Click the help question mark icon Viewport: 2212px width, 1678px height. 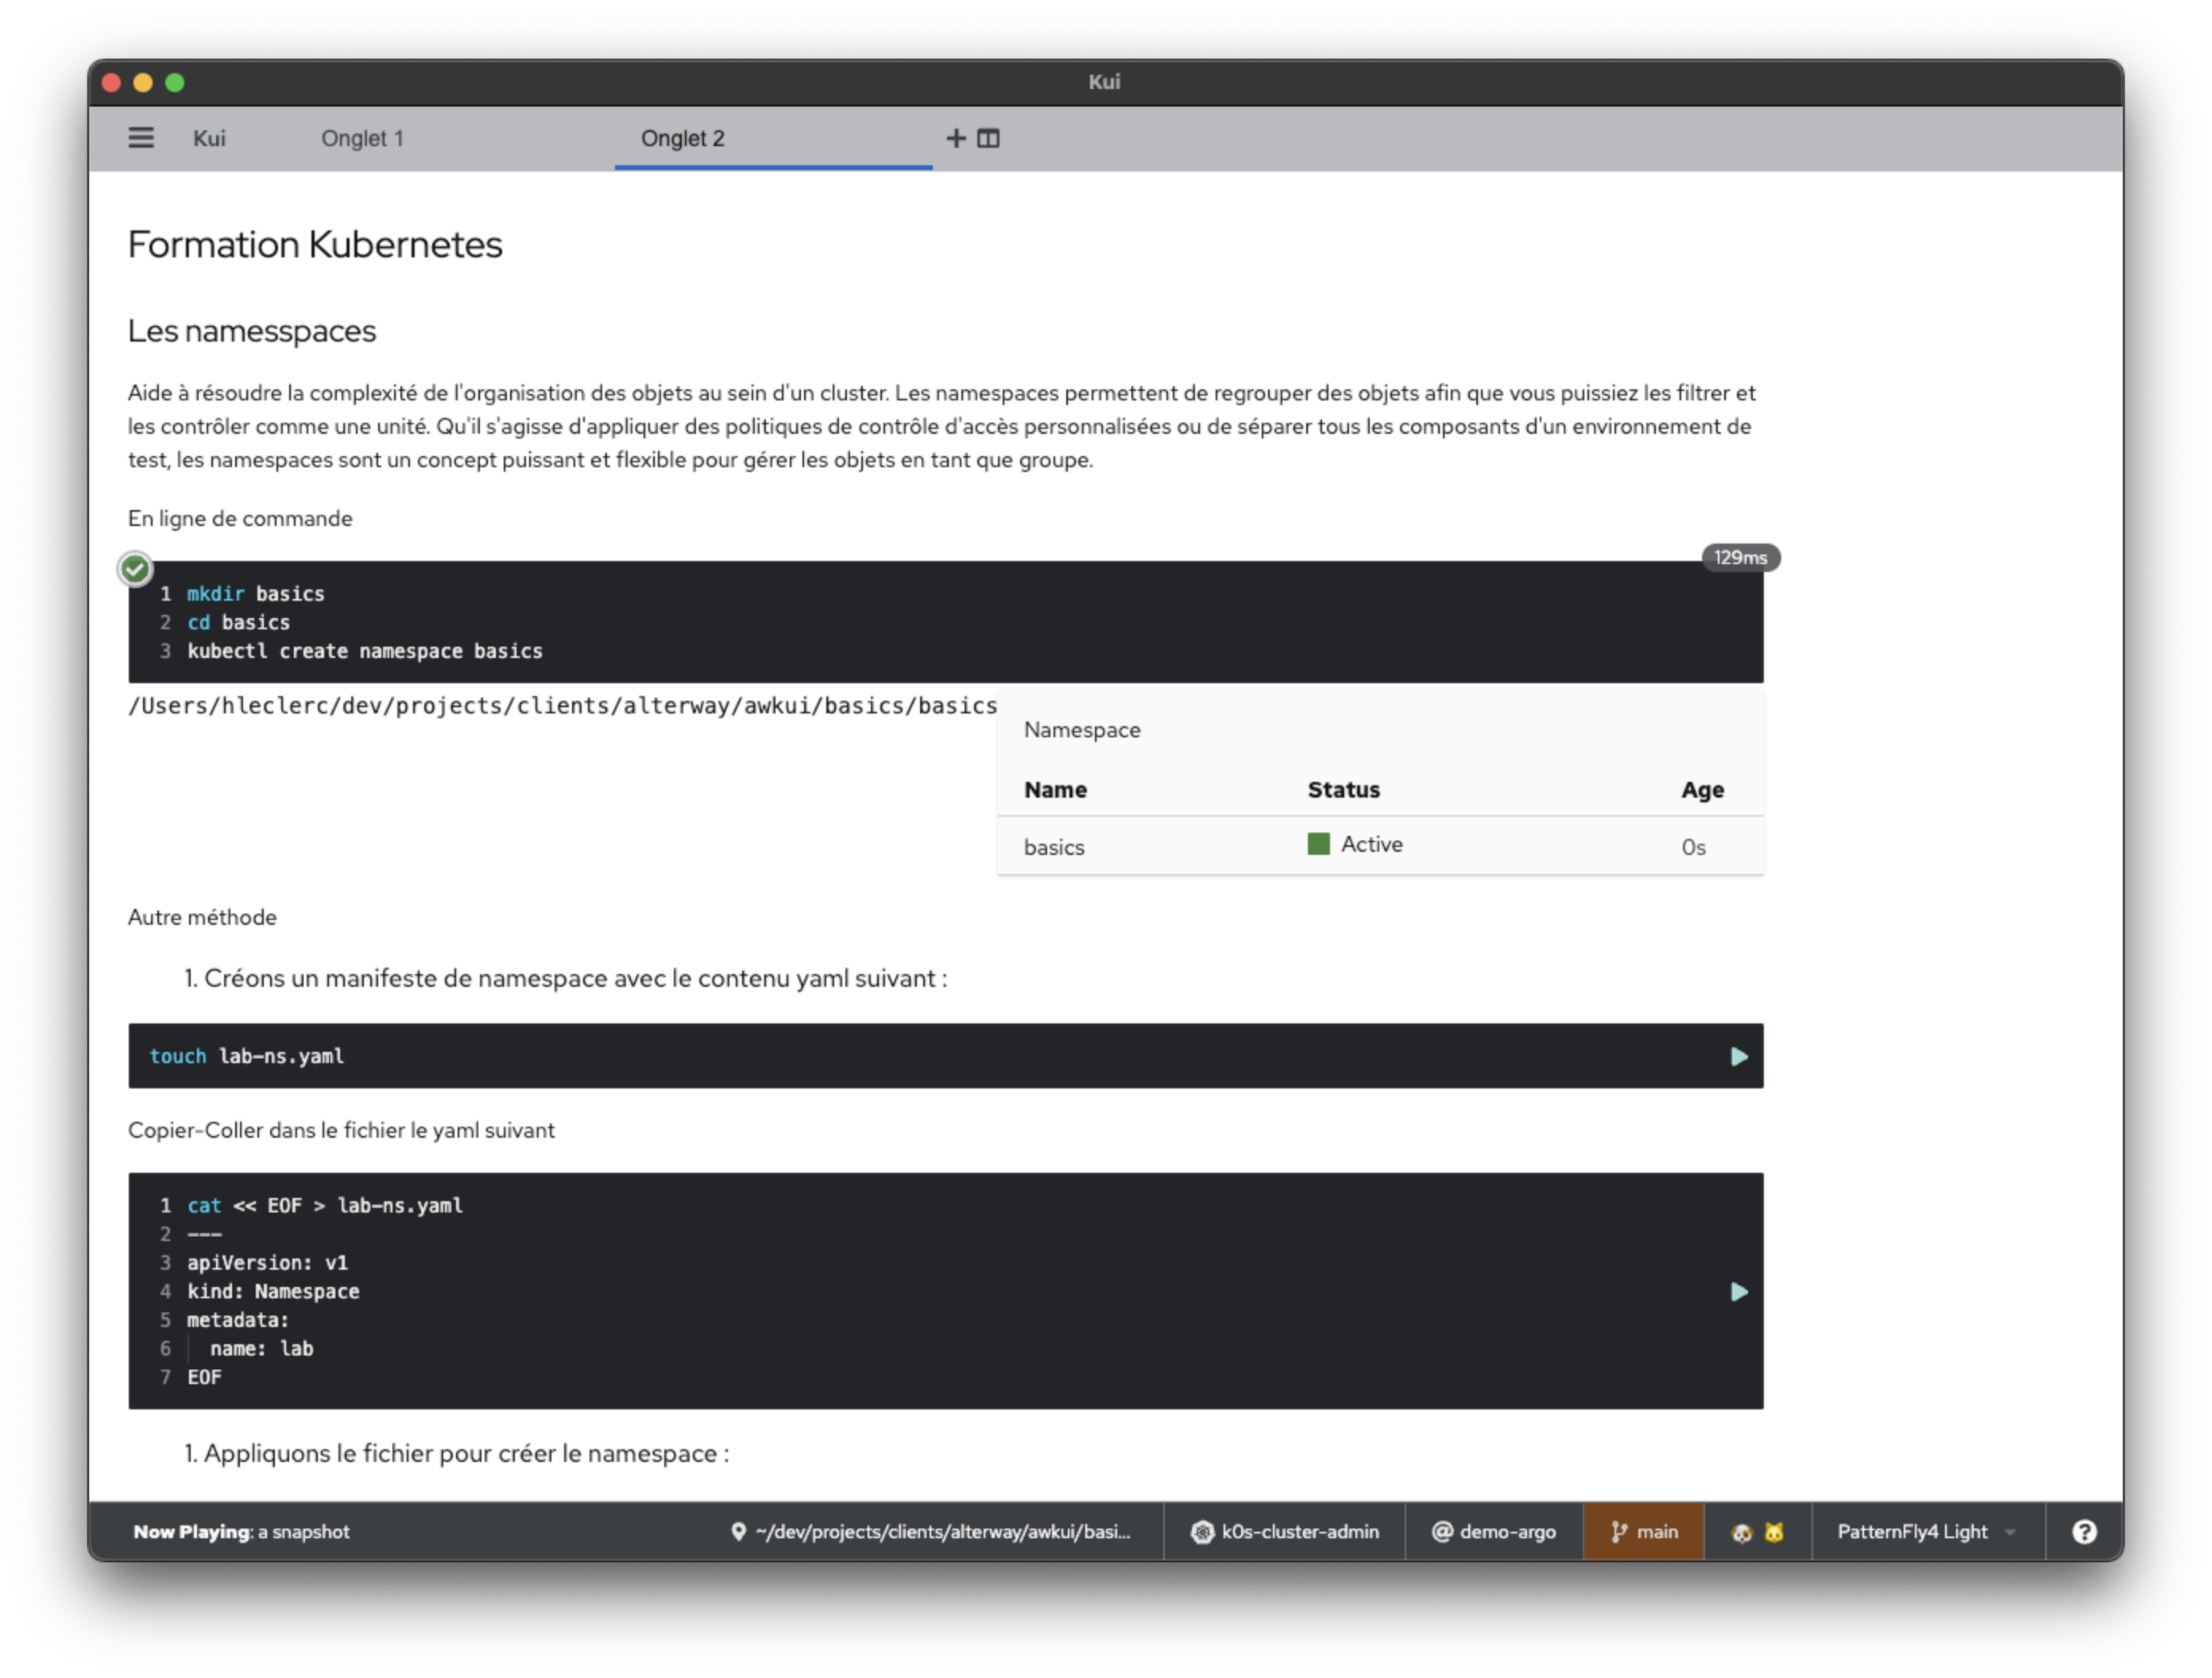pos(2084,1532)
